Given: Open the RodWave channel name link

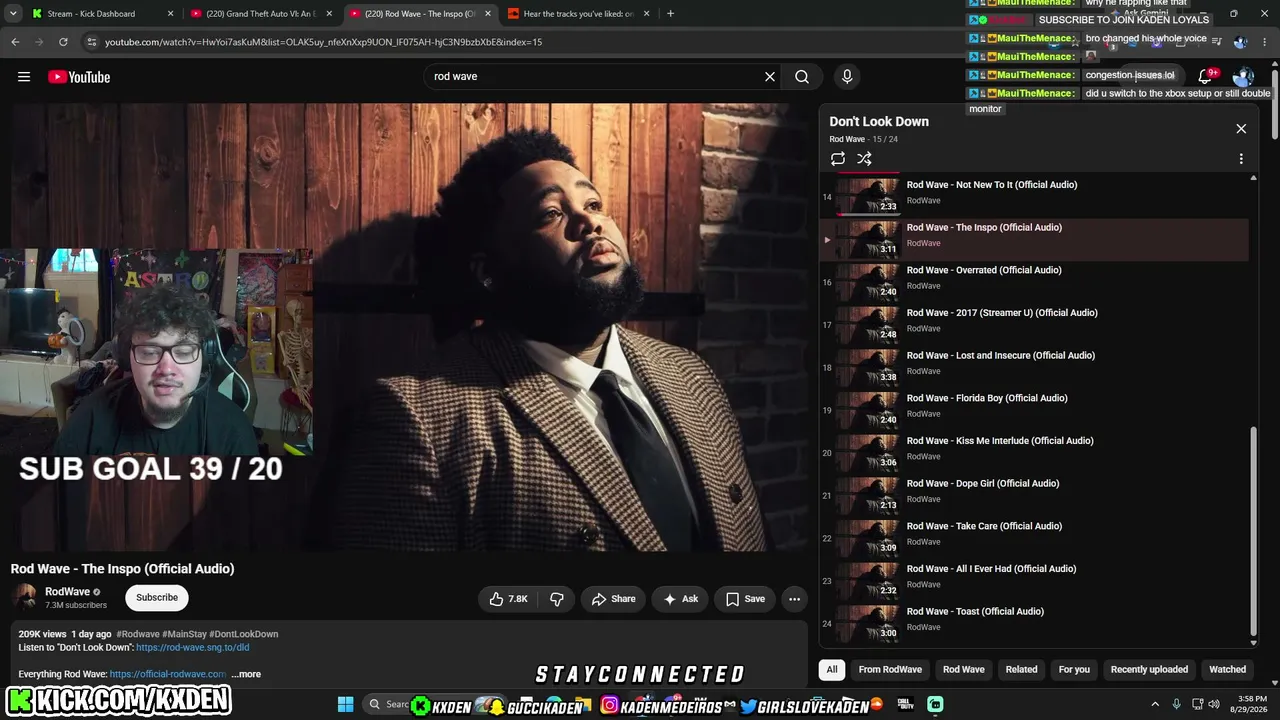Looking at the screenshot, I should [x=67, y=592].
